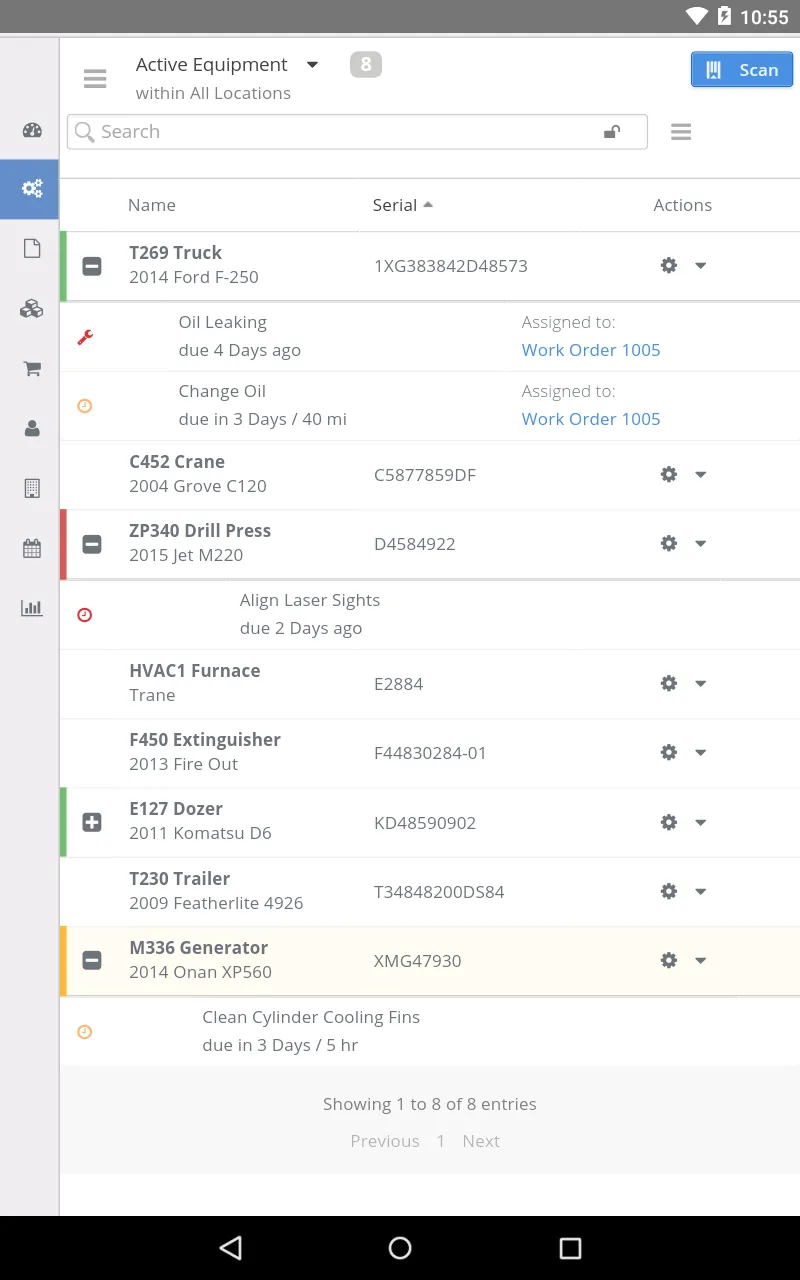Open the inventory boxes sidebar icon
Image resolution: width=800 pixels, height=1280 pixels.
click(32, 309)
